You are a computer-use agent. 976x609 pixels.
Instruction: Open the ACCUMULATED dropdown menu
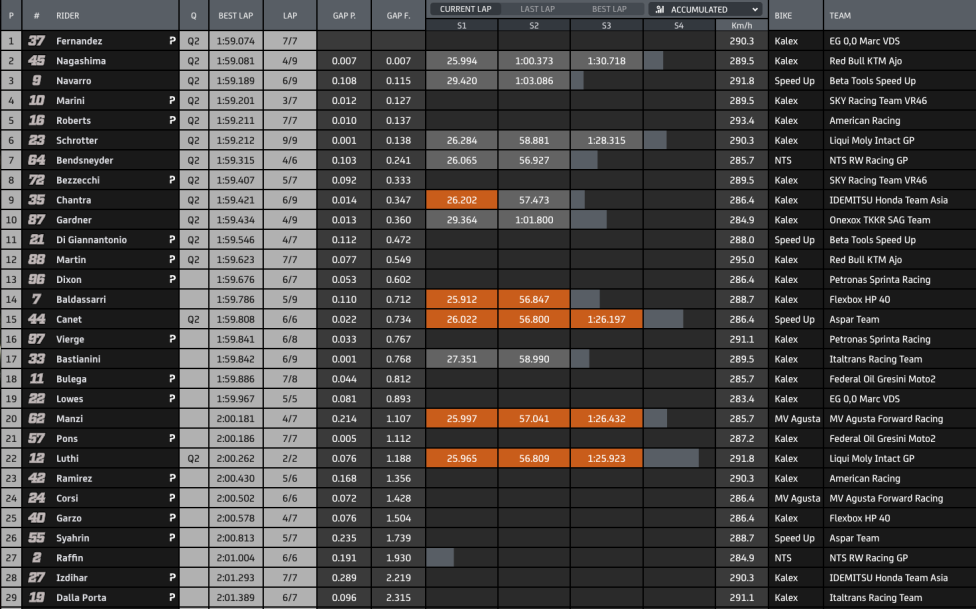(705, 9)
